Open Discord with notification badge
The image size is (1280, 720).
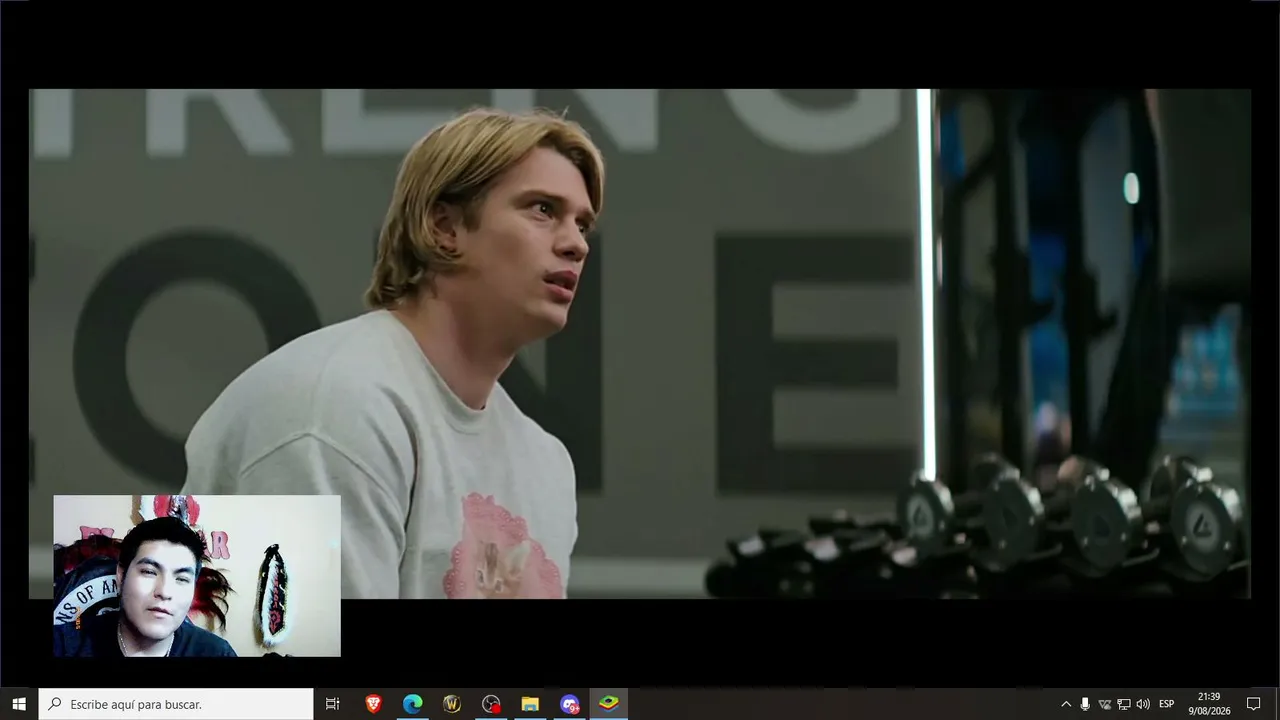(x=569, y=704)
